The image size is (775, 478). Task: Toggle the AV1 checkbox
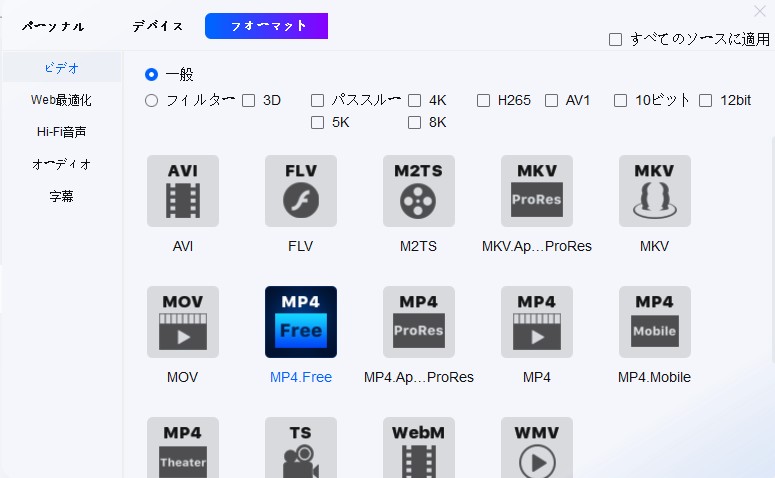coord(551,101)
